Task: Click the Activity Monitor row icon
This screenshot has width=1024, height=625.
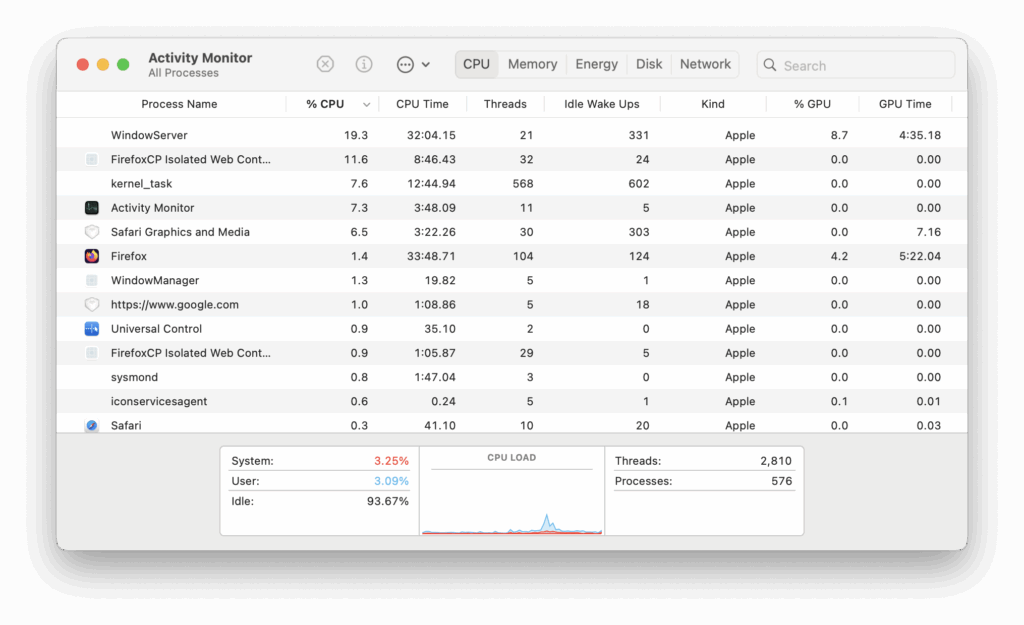Action: tap(92, 208)
